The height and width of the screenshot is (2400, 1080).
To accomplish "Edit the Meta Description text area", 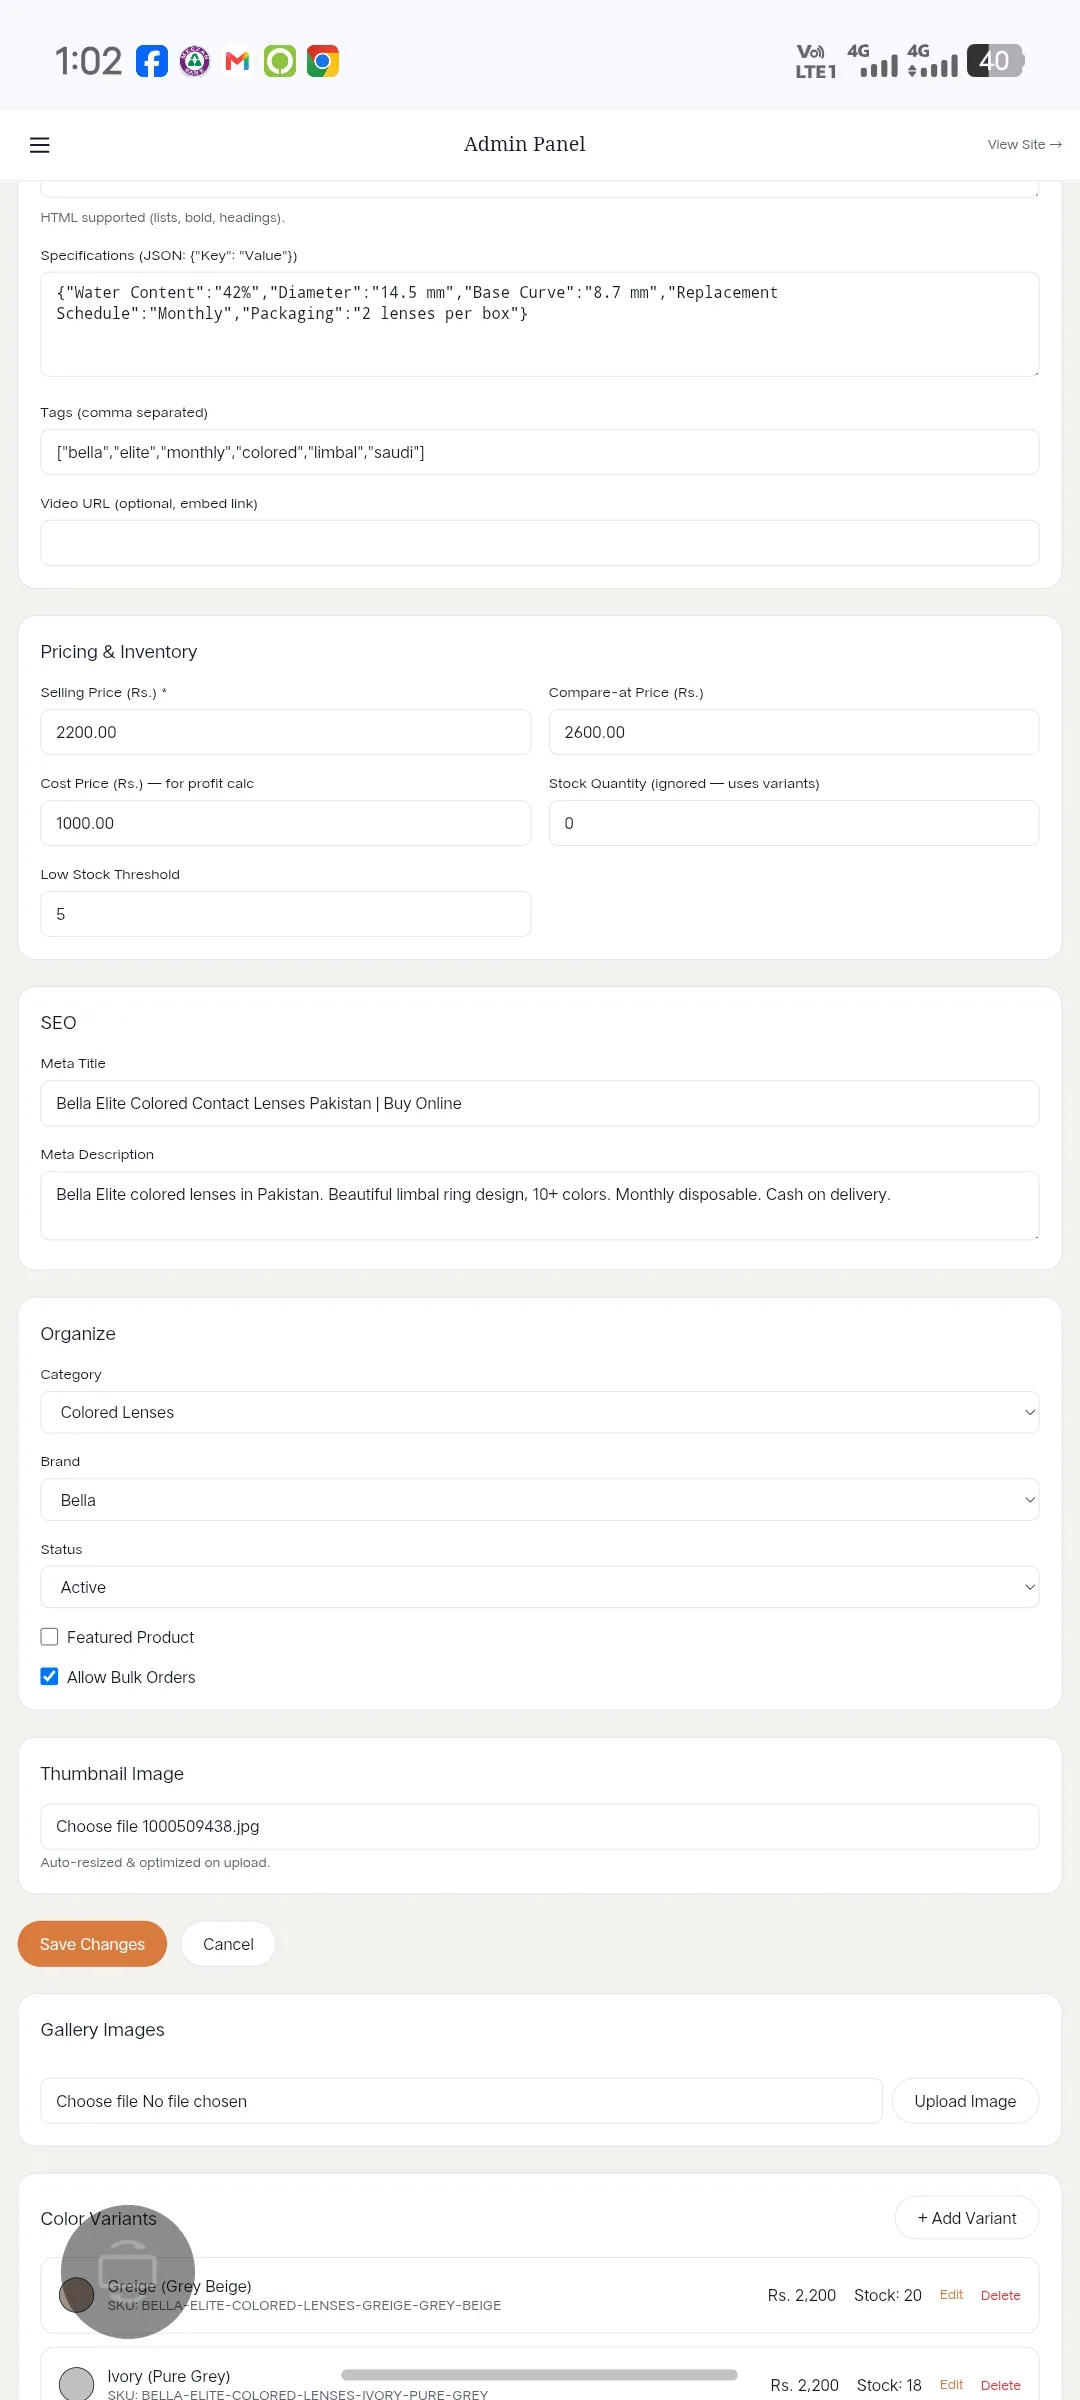I will (540, 1206).
